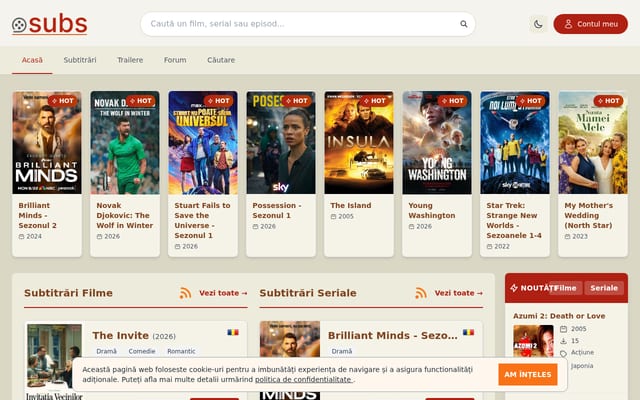
Task: Click Romanian flag icon on Brilliant Minds listing
Action: pos(468,332)
